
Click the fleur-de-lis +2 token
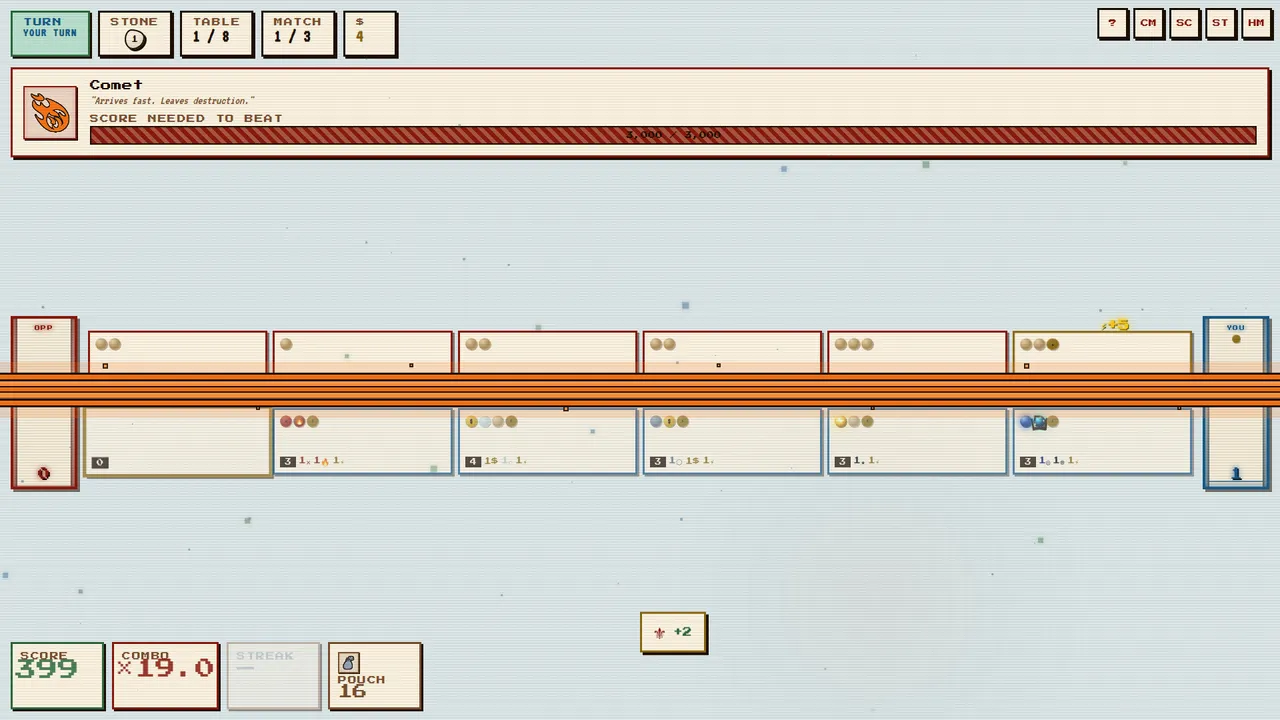(673, 633)
